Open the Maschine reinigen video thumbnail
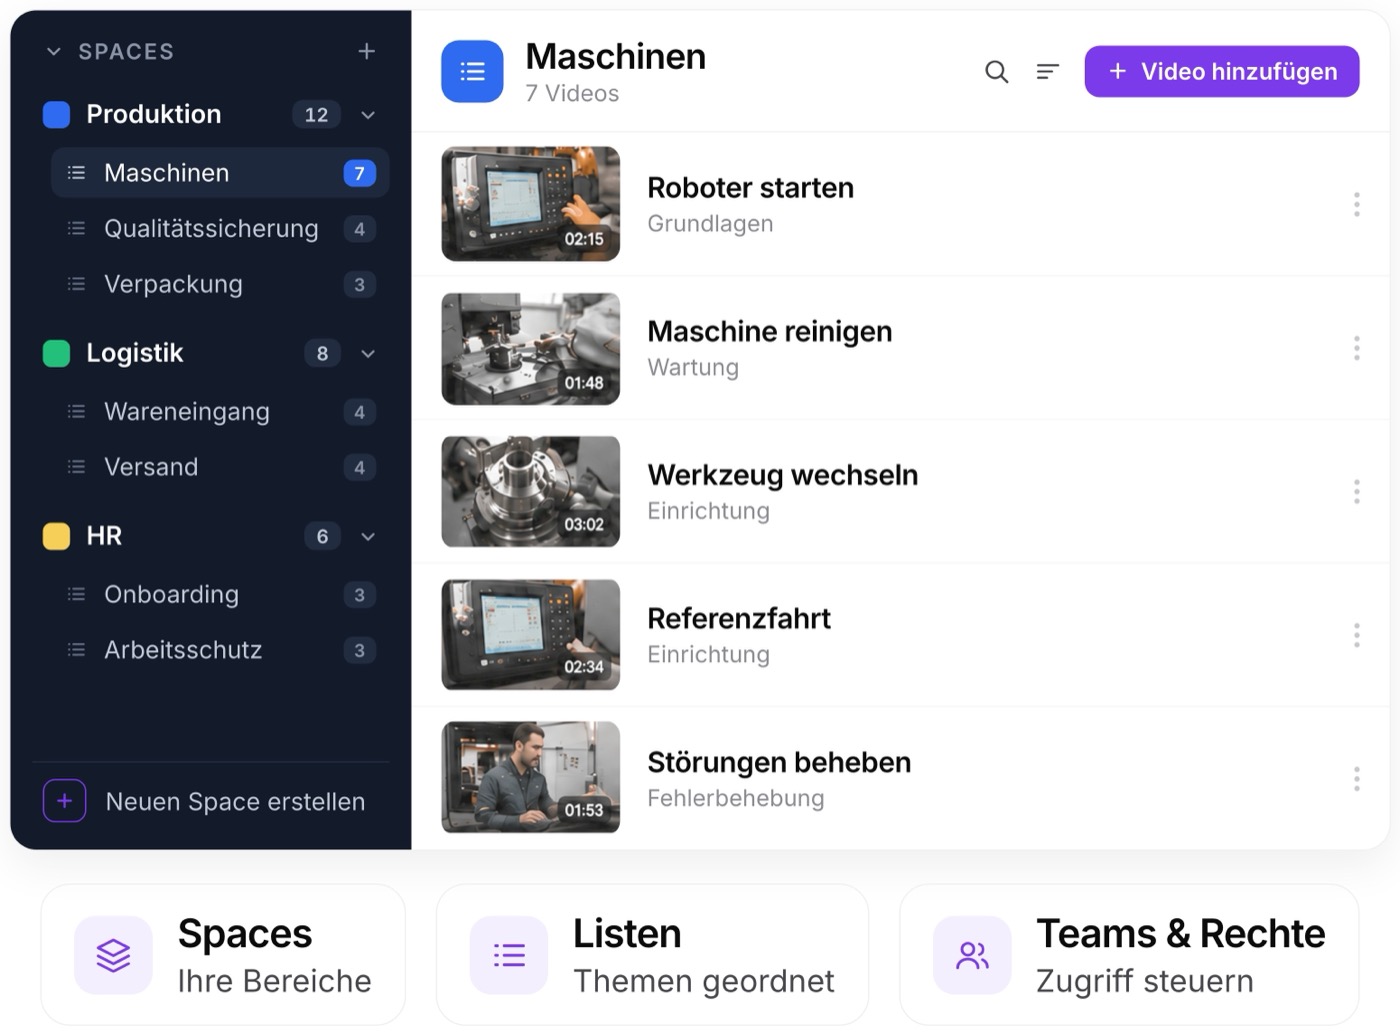 click(531, 348)
